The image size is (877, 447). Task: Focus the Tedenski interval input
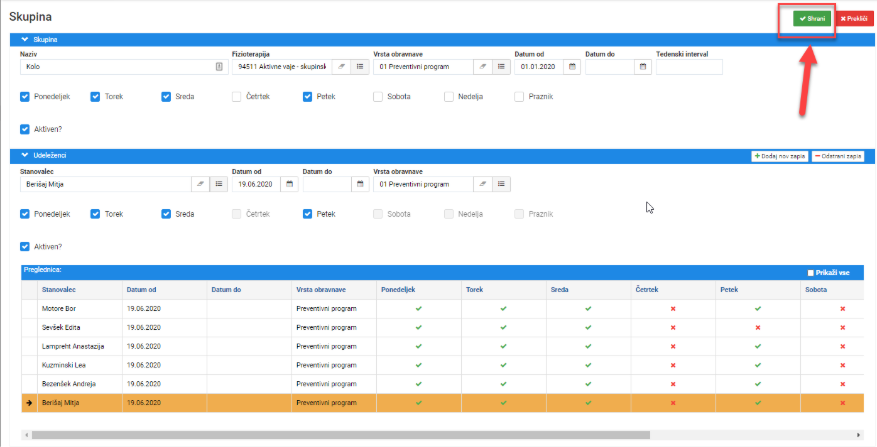(x=689, y=67)
